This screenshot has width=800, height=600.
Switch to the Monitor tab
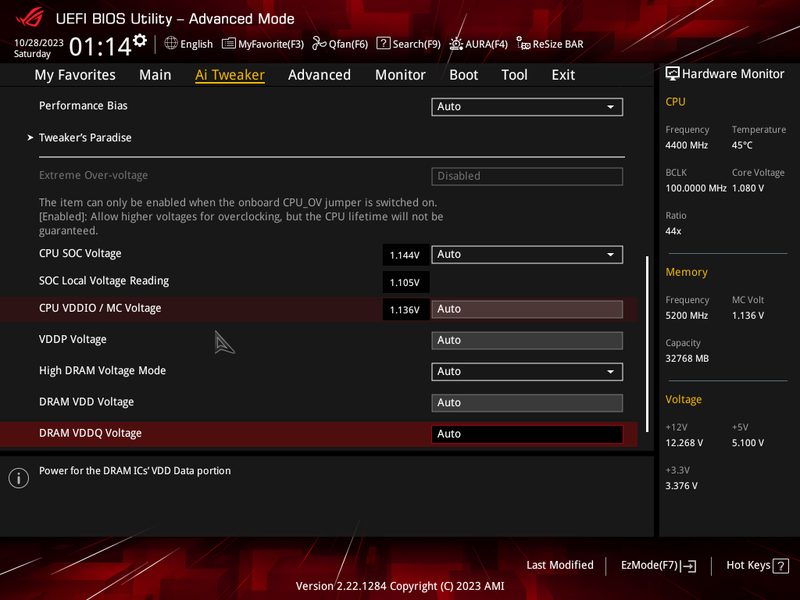coord(400,75)
